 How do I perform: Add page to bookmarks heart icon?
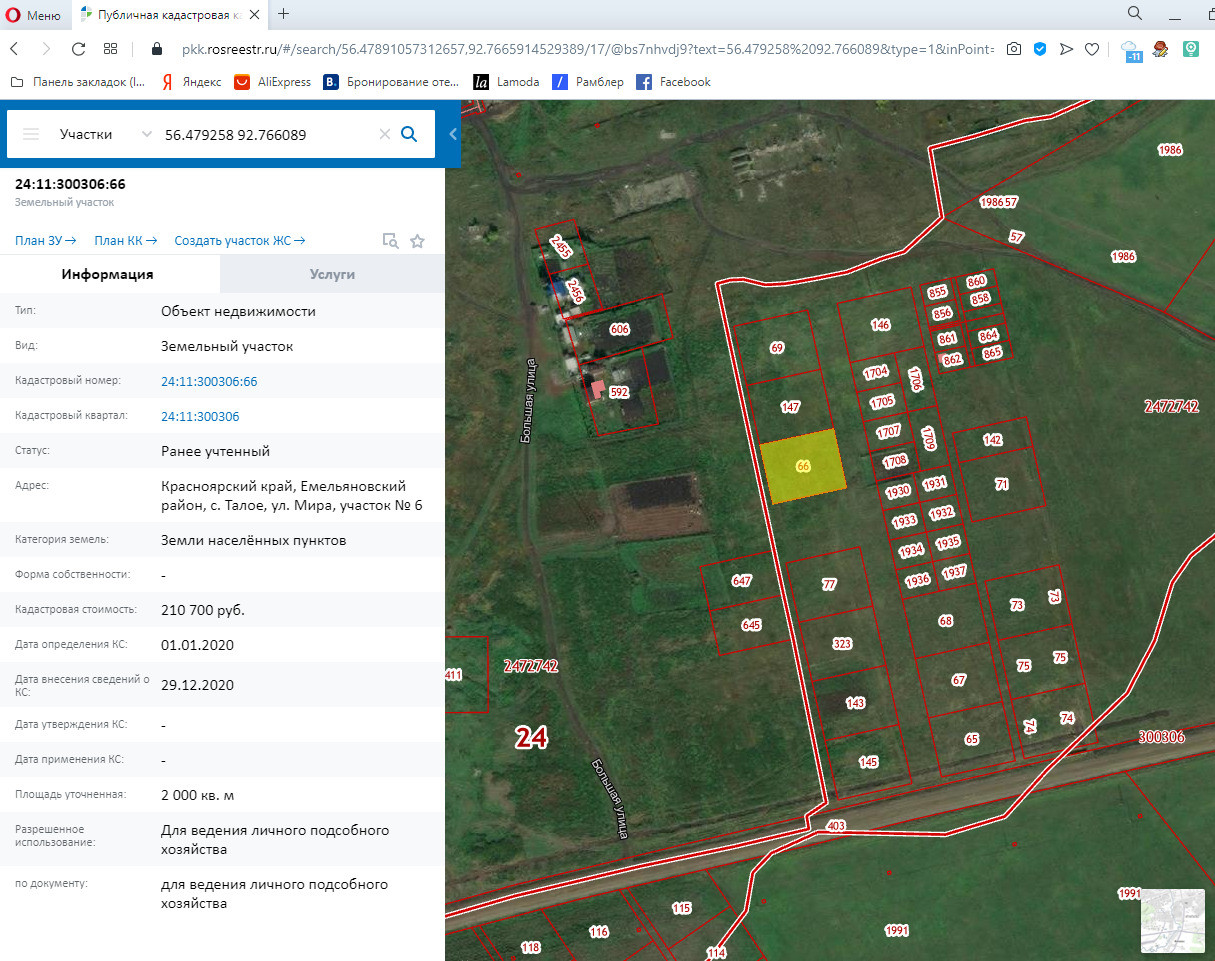pyautogui.click(x=1092, y=48)
